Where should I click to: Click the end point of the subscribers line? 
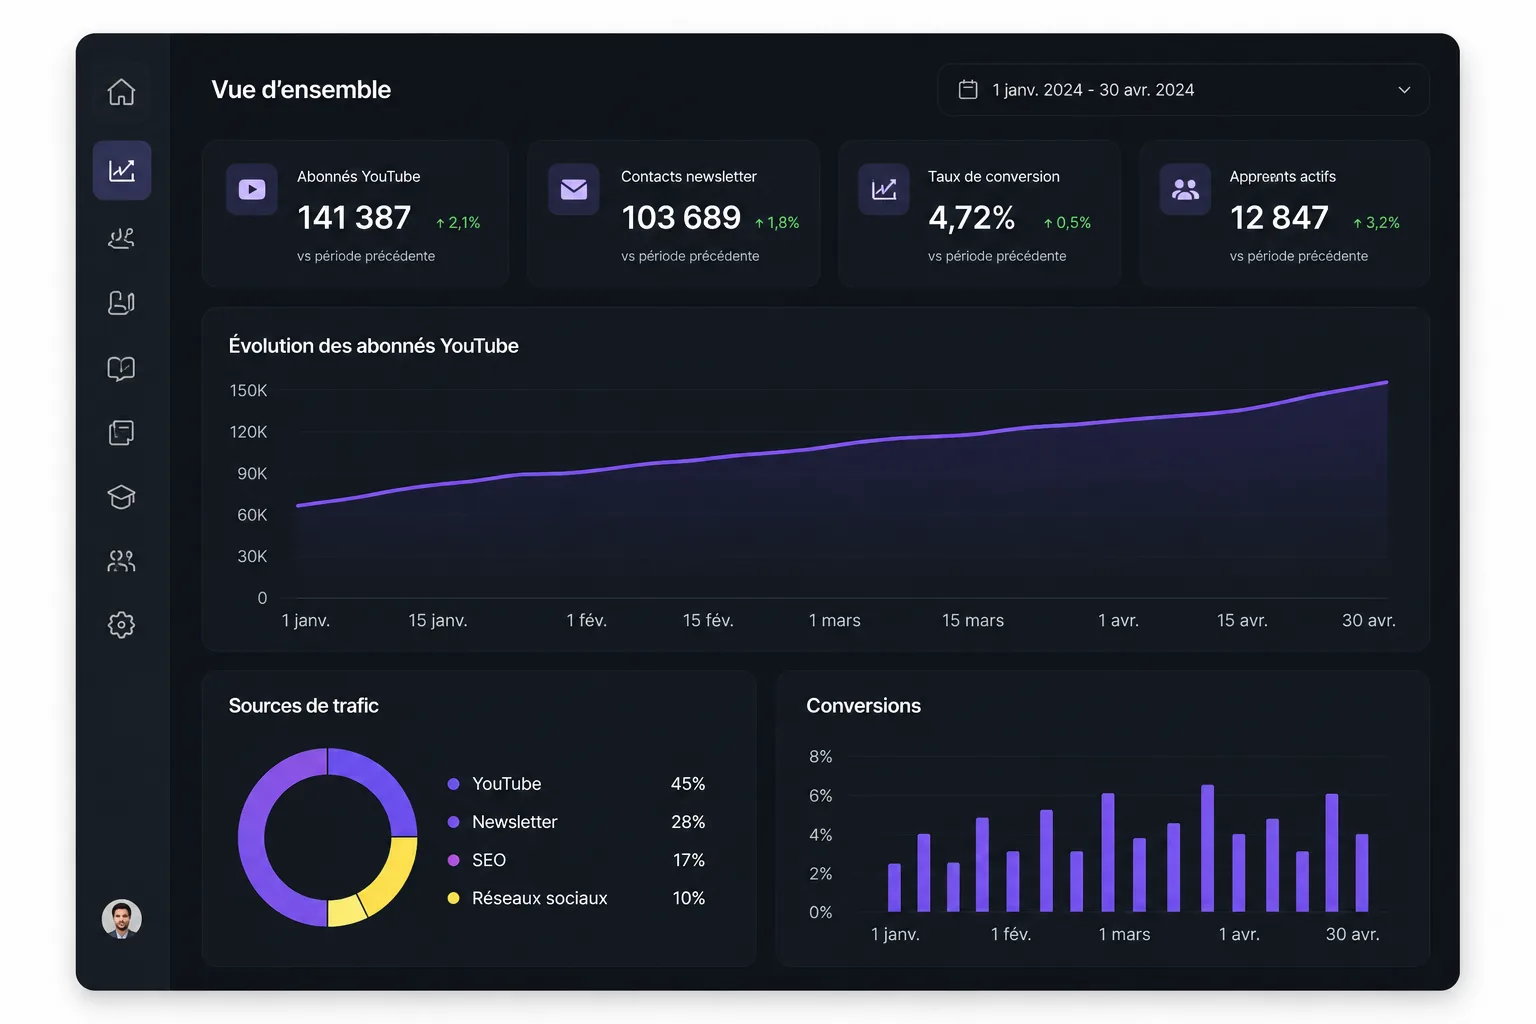pyautogui.click(x=1386, y=382)
